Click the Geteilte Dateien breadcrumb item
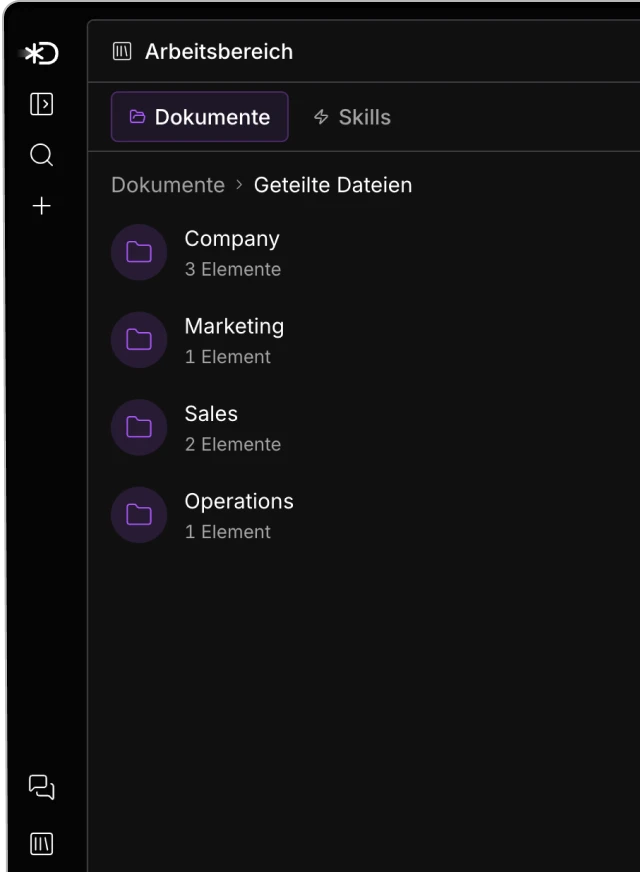The height and width of the screenshot is (872, 640). [x=332, y=185]
